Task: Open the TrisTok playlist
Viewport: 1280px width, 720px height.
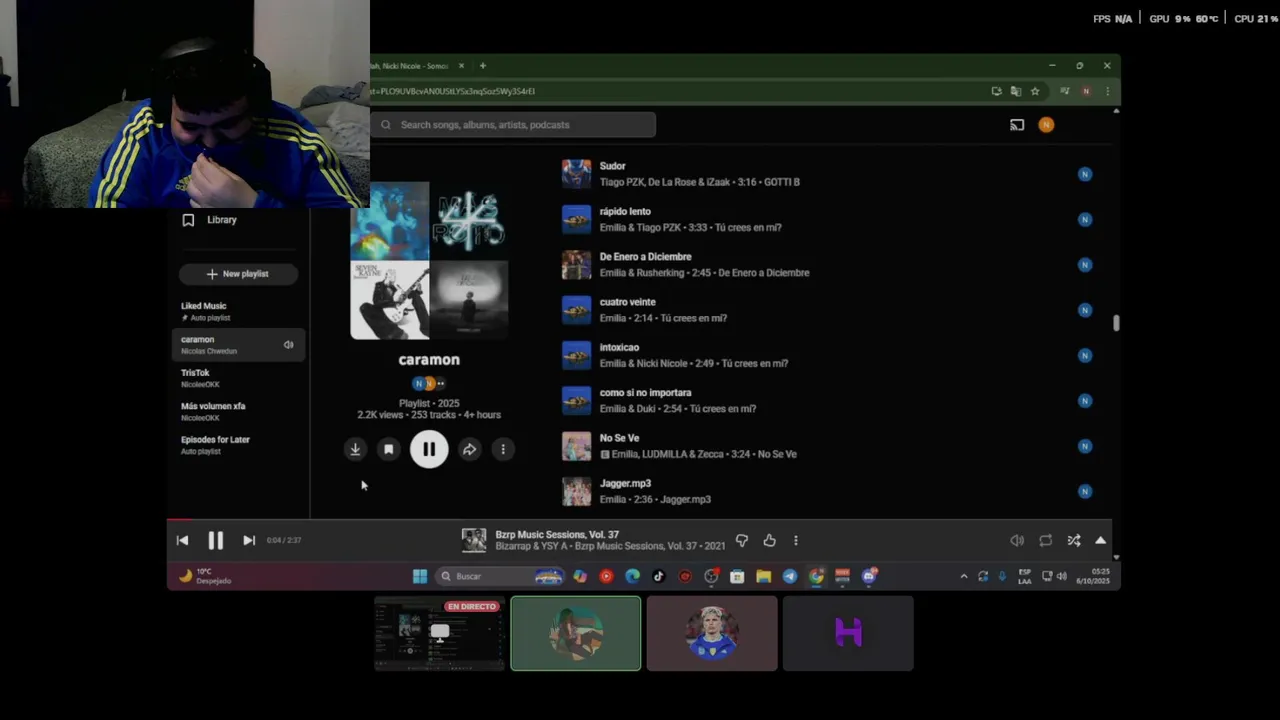Action: pos(239,378)
